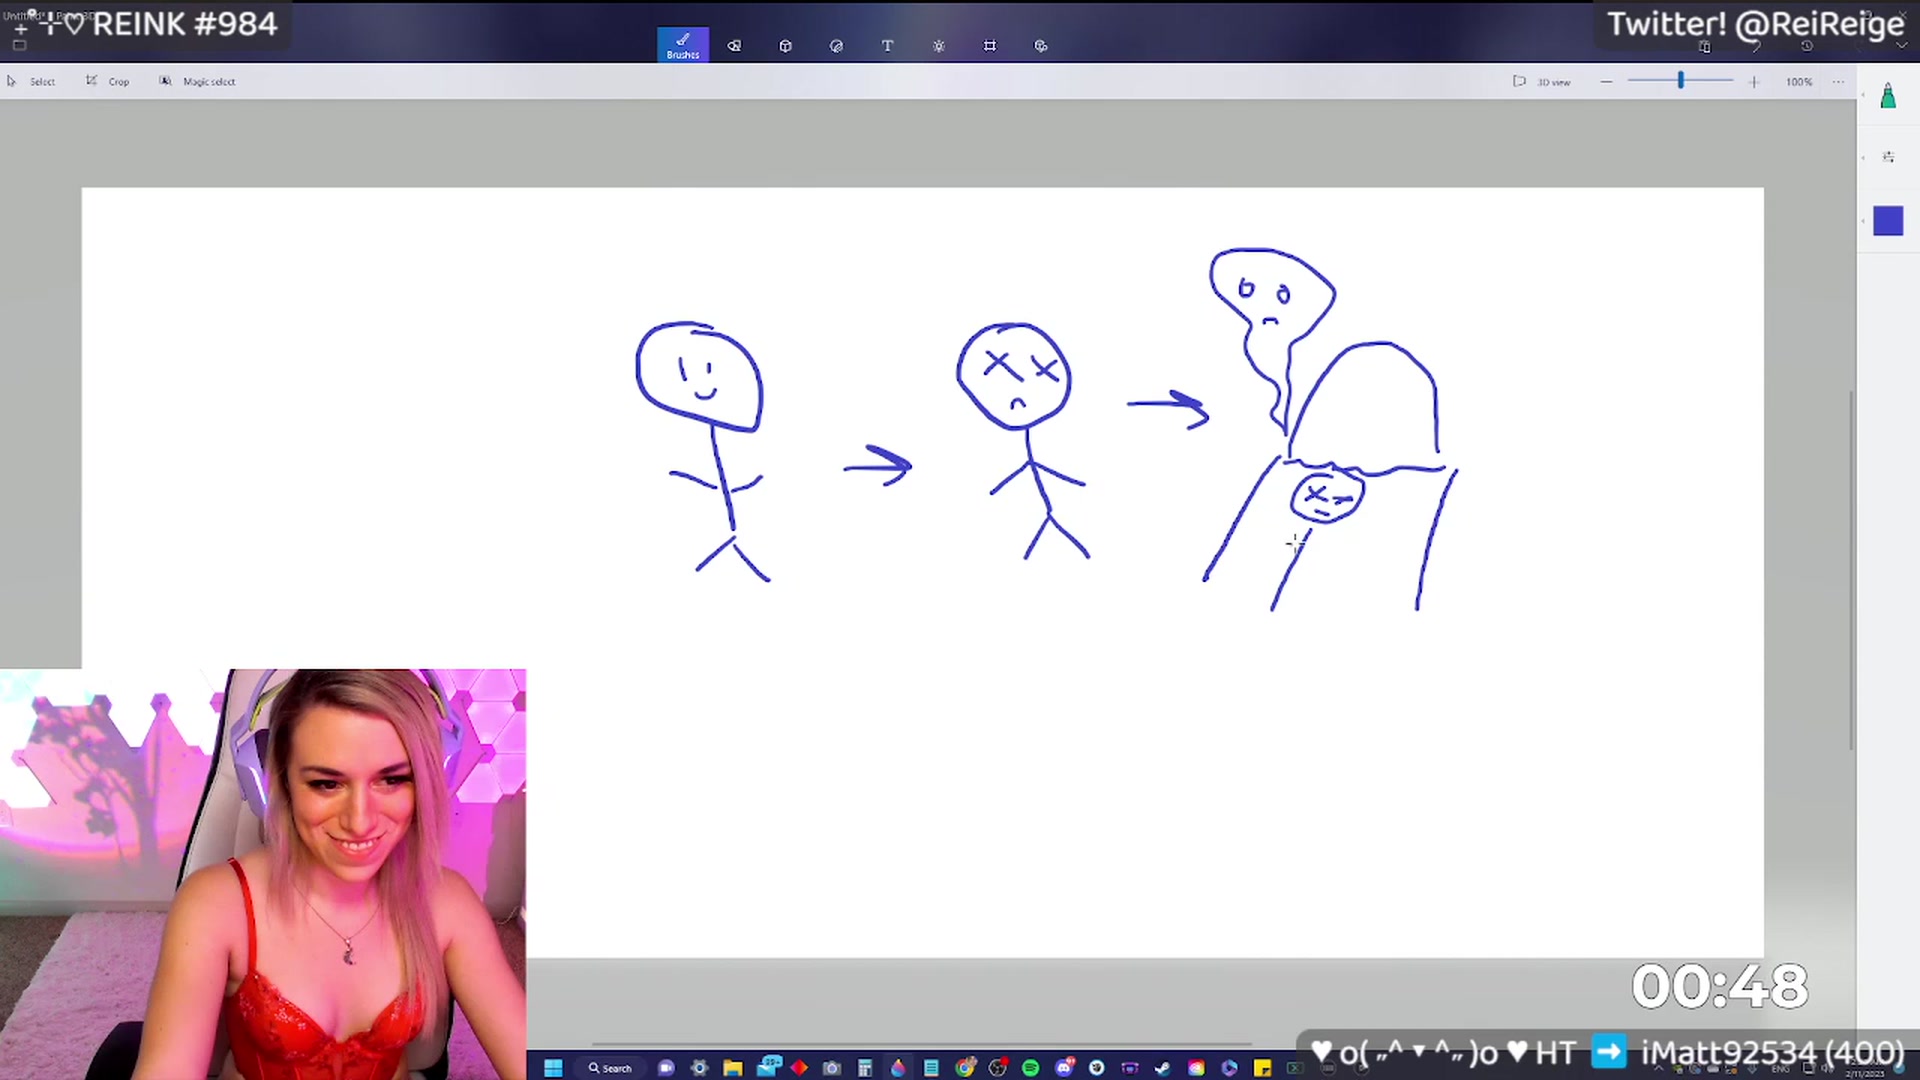The height and width of the screenshot is (1080, 1920).
Task: Open the Camera app in taskbar
Action: click(x=831, y=1068)
